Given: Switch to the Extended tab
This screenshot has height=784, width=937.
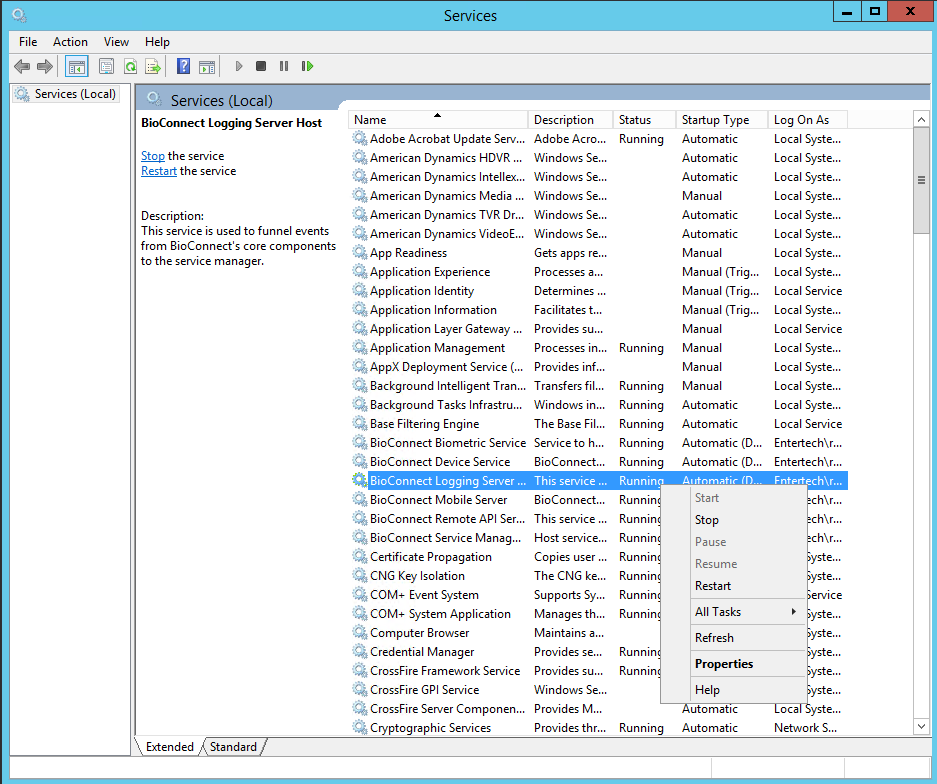Looking at the screenshot, I should point(169,747).
